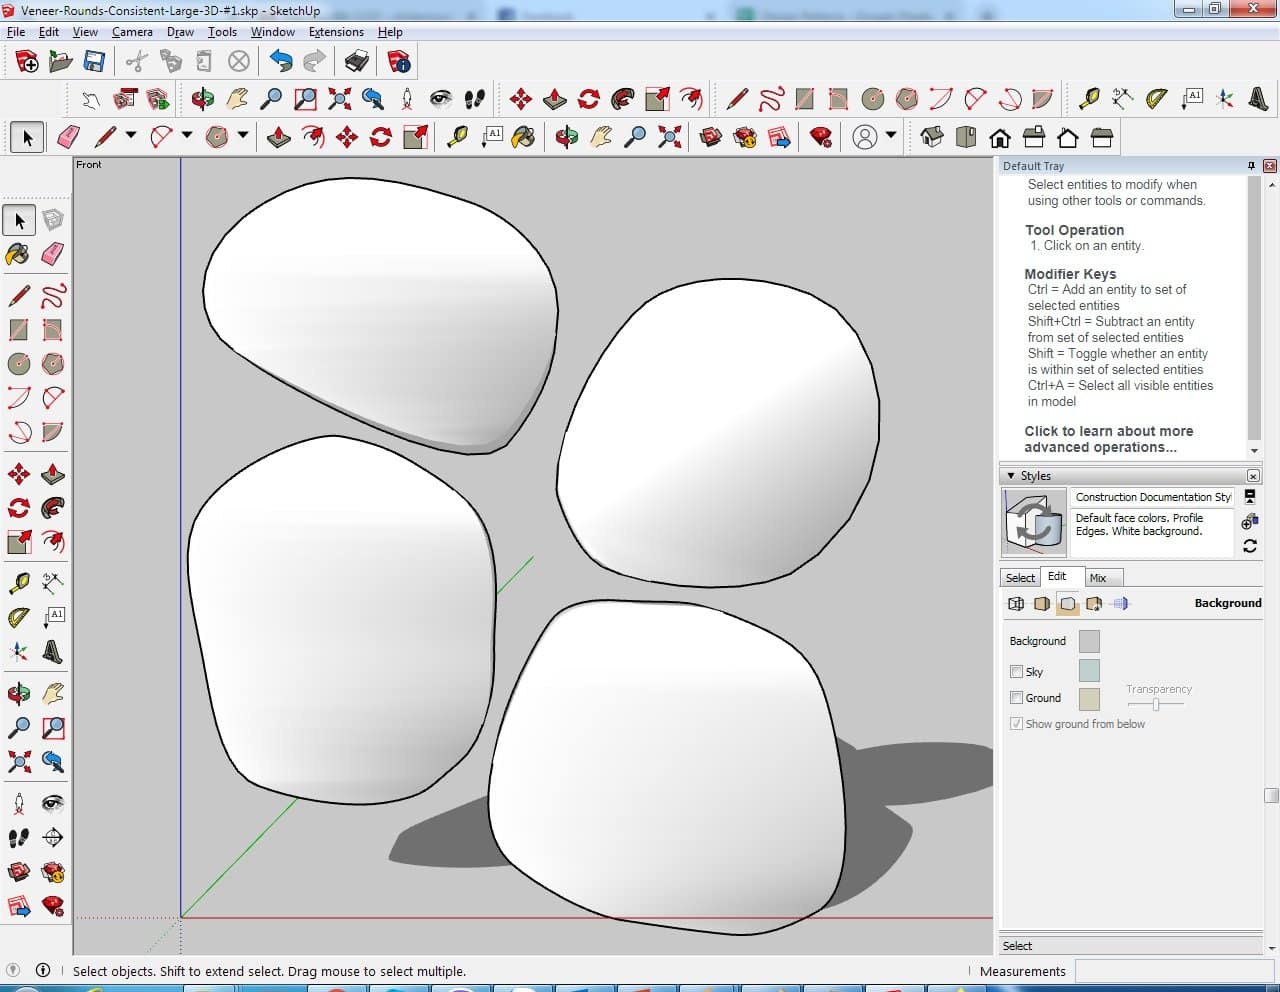Image resolution: width=1280 pixels, height=992 pixels.
Task: Open the user account dropdown arrow
Action: pyautogui.click(x=890, y=136)
